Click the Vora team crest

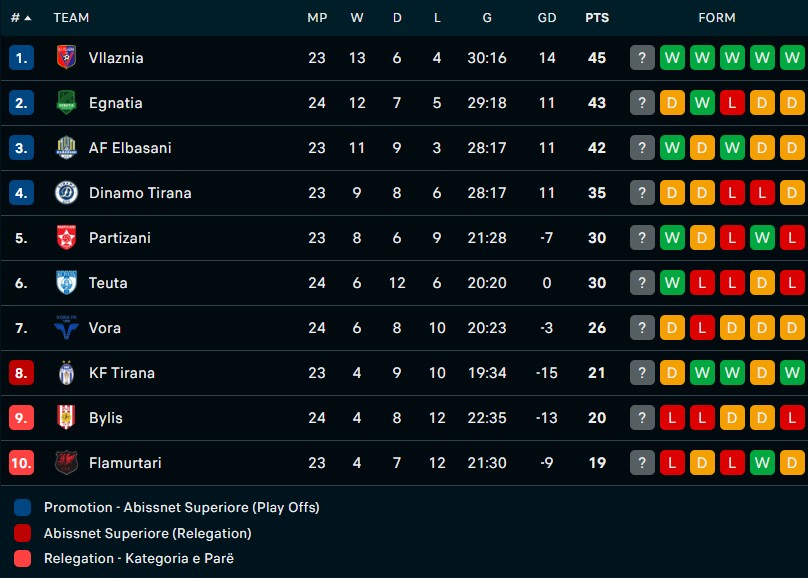pyautogui.click(x=66, y=328)
